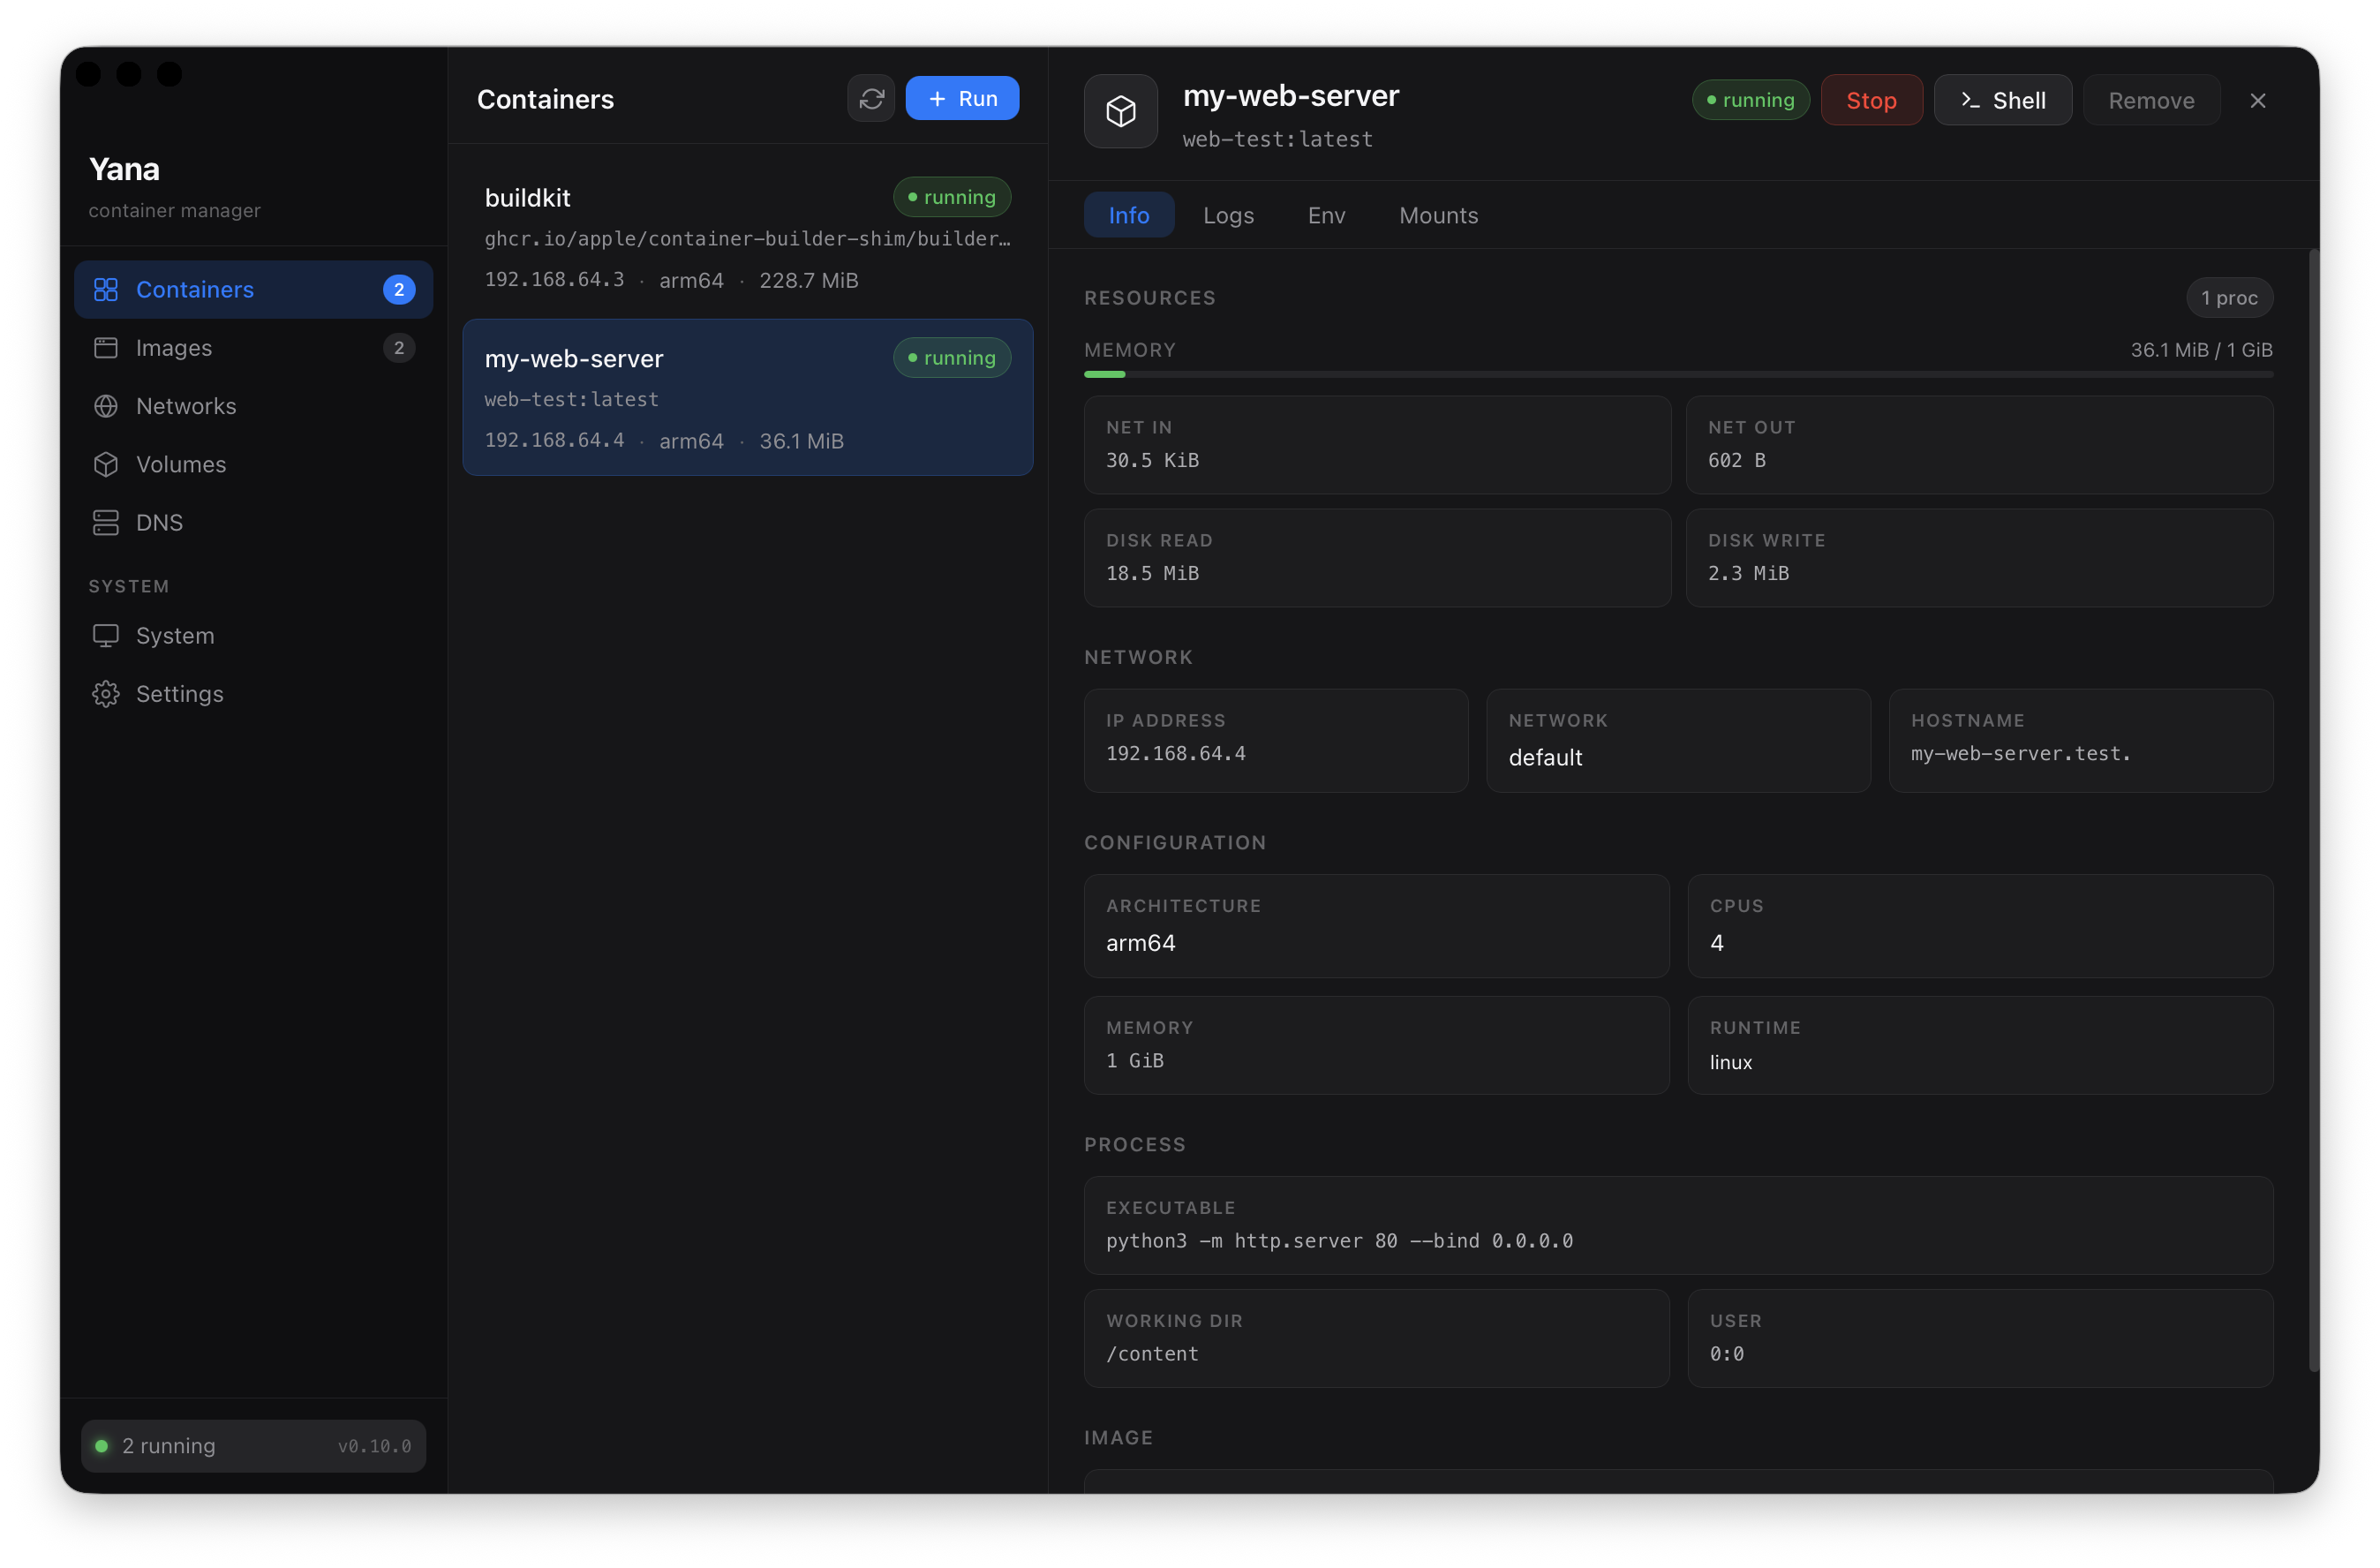Stop the my-web-server container
The width and height of the screenshot is (2380, 1568).
click(x=1870, y=100)
